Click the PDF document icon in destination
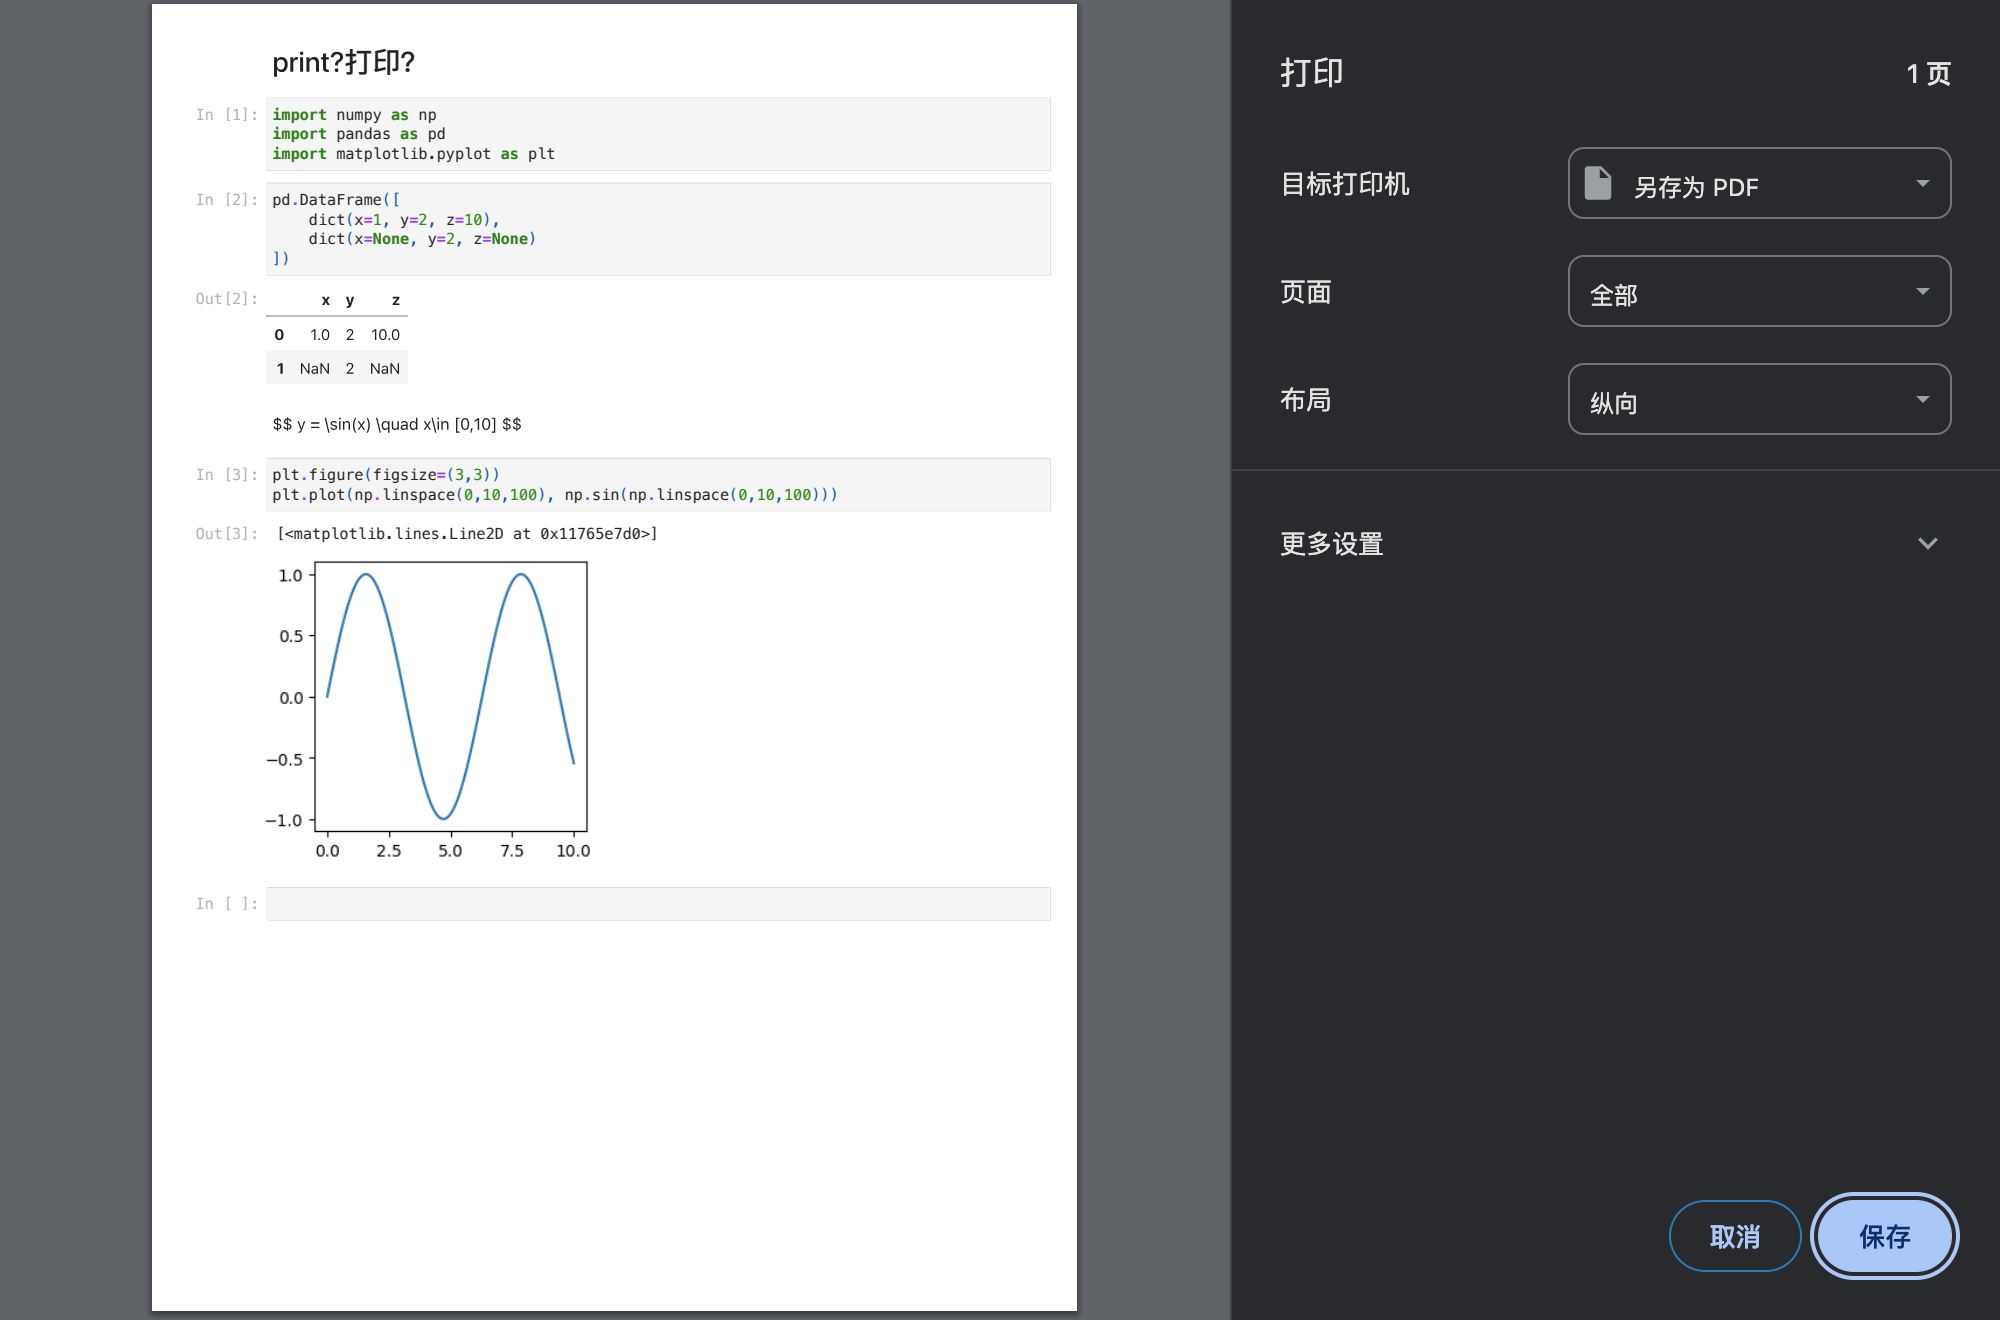The height and width of the screenshot is (1320, 2000). pyautogui.click(x=1598, y=184)
